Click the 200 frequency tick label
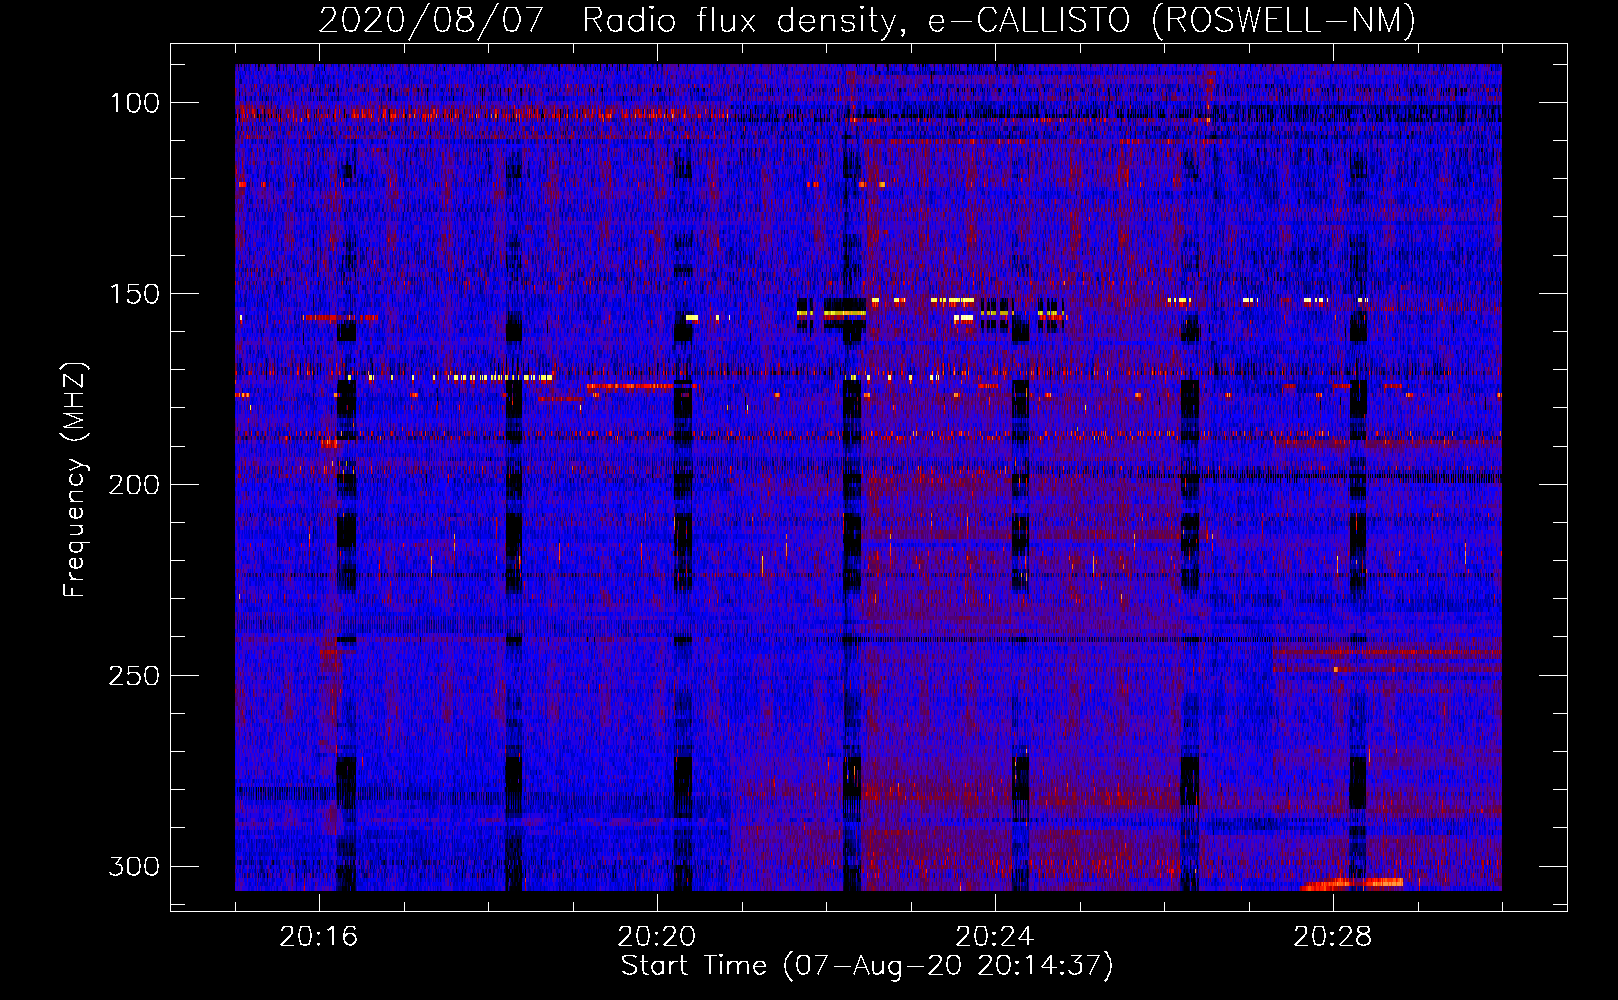This screenshot has height=1000, width=1618. tap(134, 485)
